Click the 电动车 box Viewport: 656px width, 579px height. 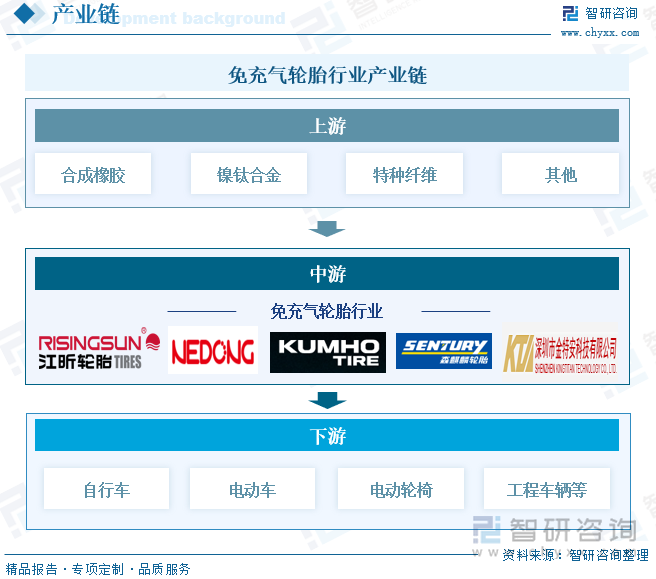[252, 489]
